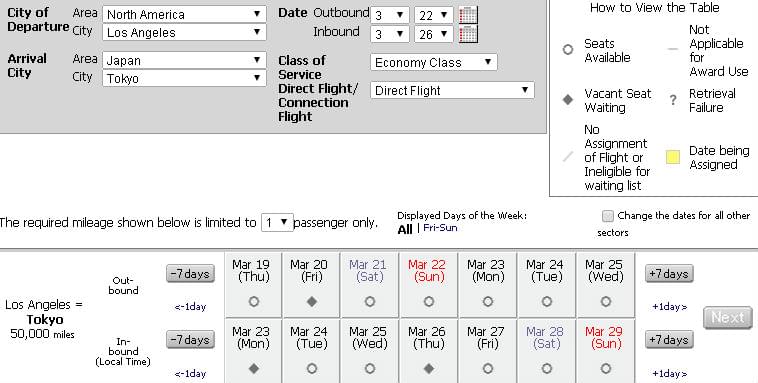
Task: Select outbound Mar 23 (Mon) seats available circle
Action: coord(488,302)
